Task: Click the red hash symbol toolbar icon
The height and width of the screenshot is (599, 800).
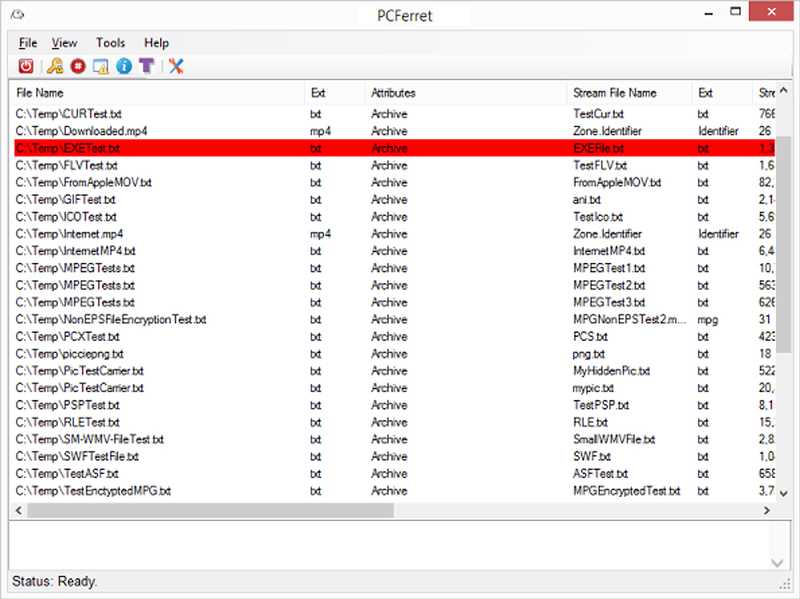Action: 78,66
